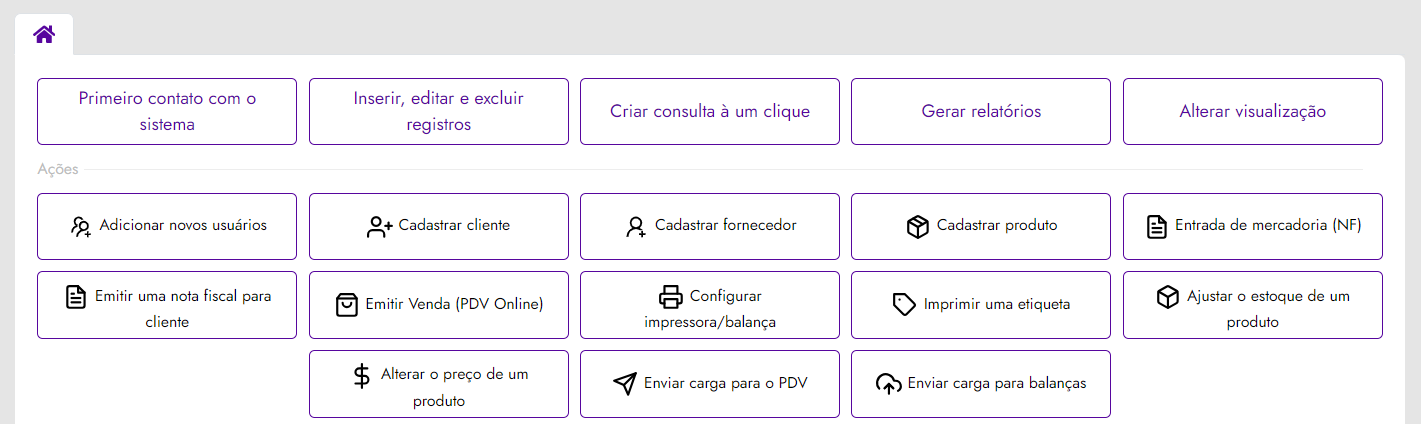
Task: Open Primeiro contato com o sistema guide
Action: [x=167, y=111]
